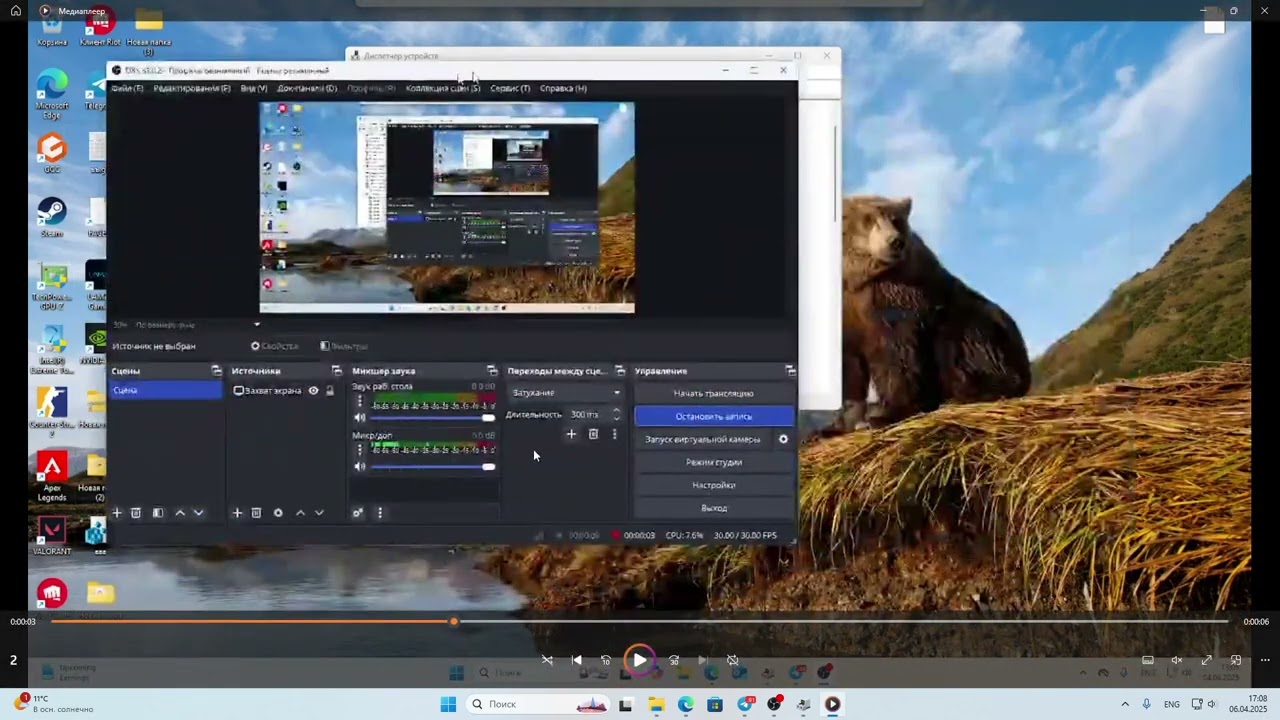Screen dimensions: 1280x720
Task: Open scene filters icon in Scenes panel
Action: click(157, 513)
